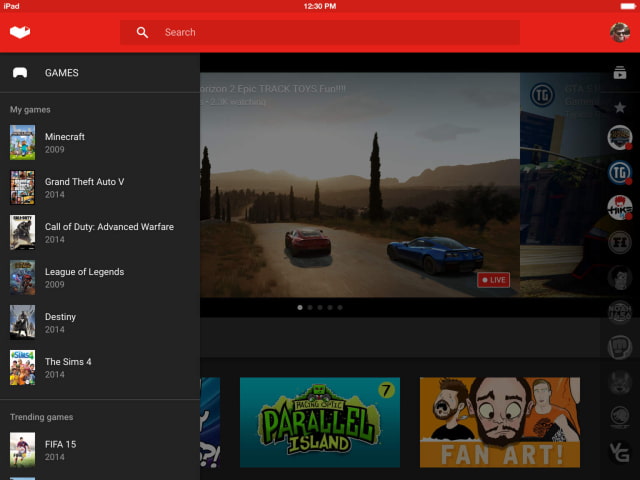The width and height of the screenshot is (640, 480).
Task: Select Call of Duty: Advanced Warfare
Action: (108, 232)
